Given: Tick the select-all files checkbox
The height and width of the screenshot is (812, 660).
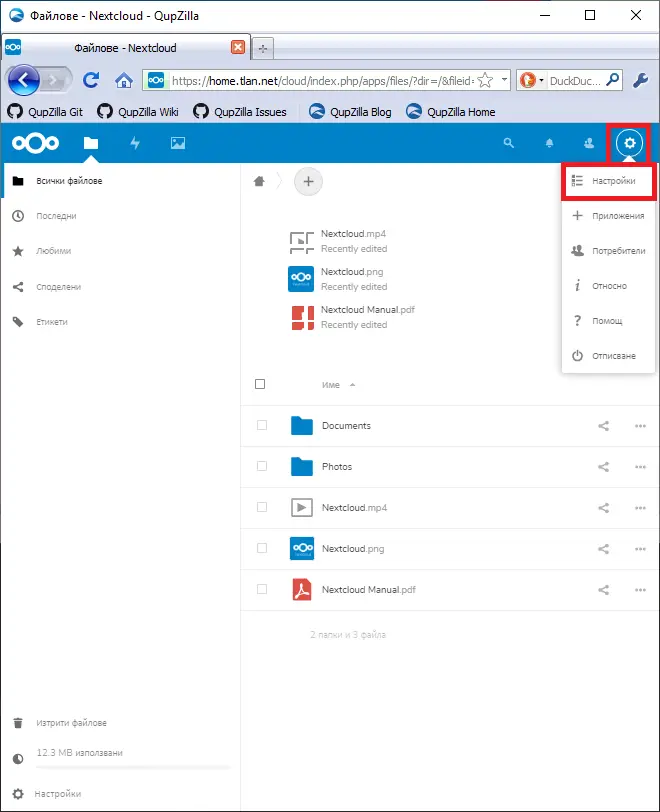Looking at the screenshot, I should coord(261,384).
